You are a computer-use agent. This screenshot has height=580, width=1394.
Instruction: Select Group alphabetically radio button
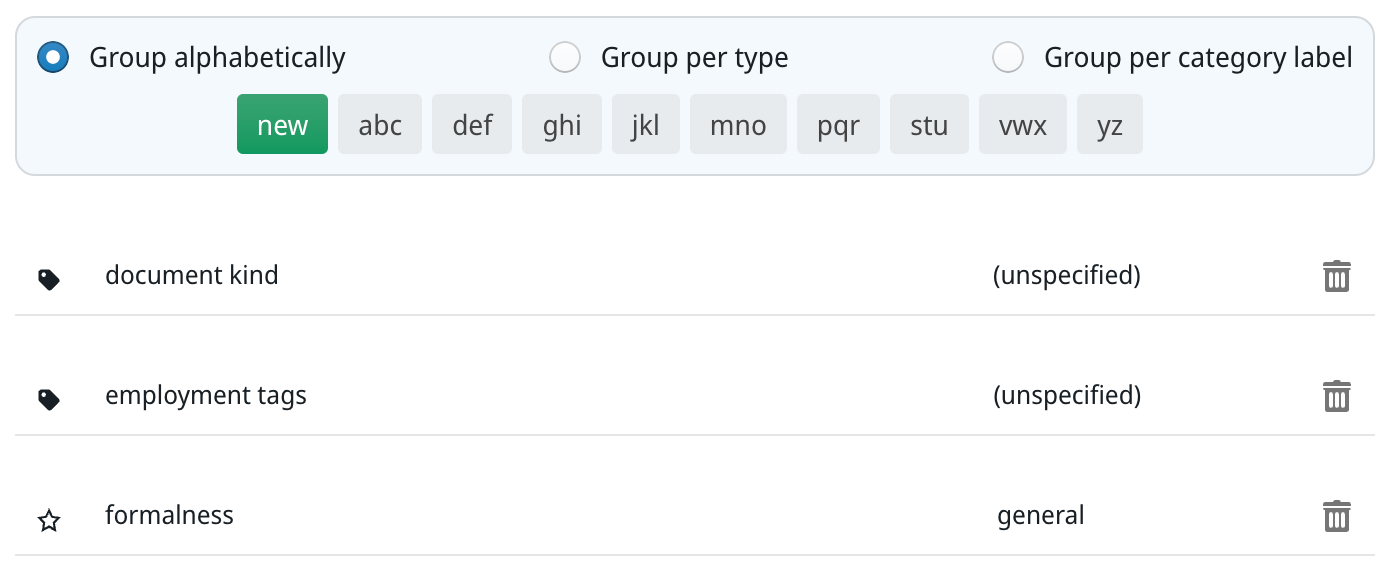(53, 58)
